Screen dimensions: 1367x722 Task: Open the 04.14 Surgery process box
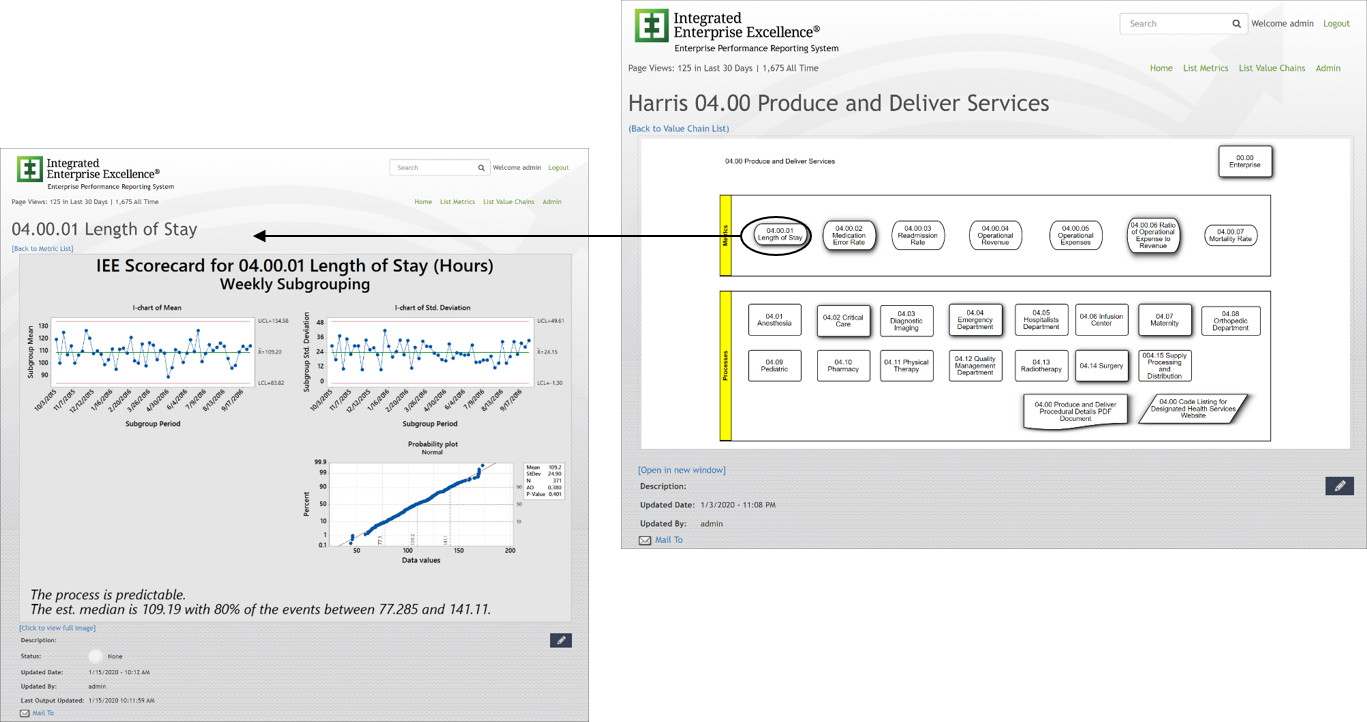pos(1101,366)
